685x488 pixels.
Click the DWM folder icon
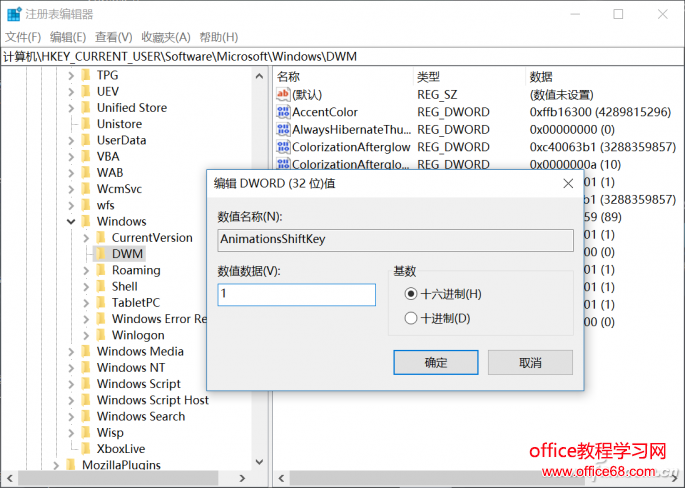101,253
